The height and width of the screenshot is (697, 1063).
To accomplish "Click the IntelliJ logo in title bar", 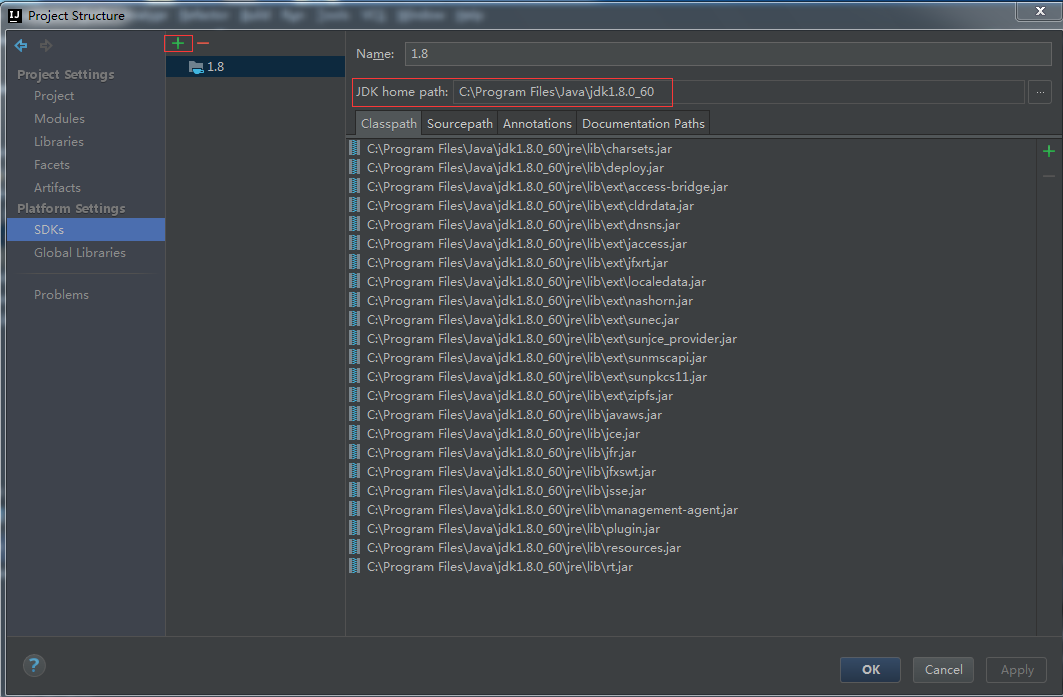I will (15, 15).
